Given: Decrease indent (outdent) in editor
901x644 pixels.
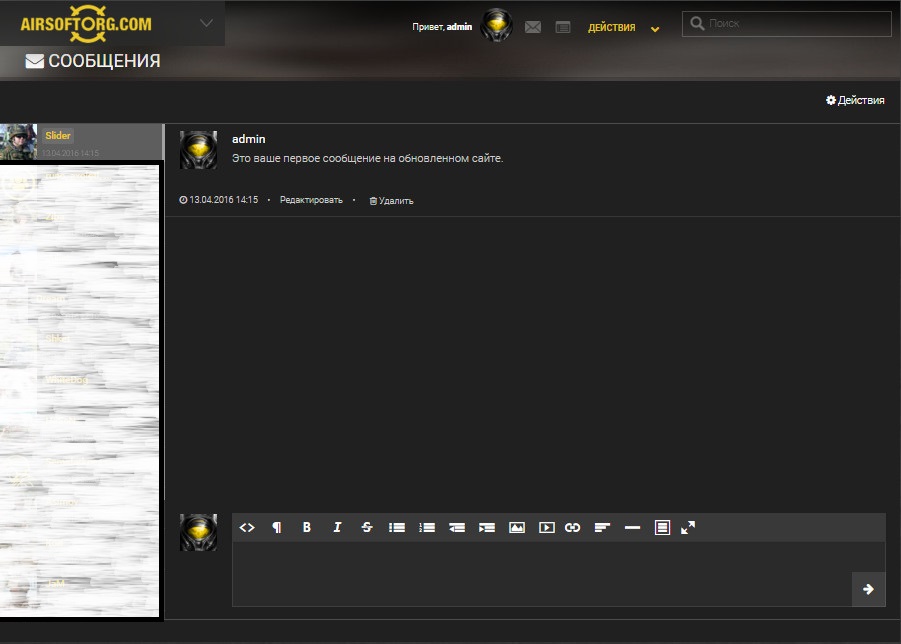Looking at the screenshot, I should (x=457, y=527).
